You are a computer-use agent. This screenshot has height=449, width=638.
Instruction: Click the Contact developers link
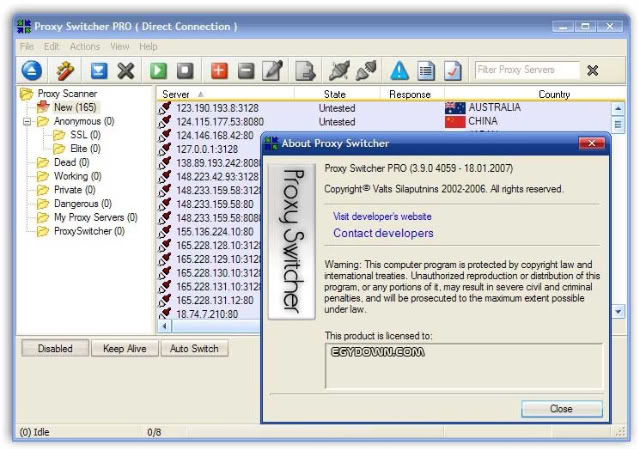coord(383,233)
